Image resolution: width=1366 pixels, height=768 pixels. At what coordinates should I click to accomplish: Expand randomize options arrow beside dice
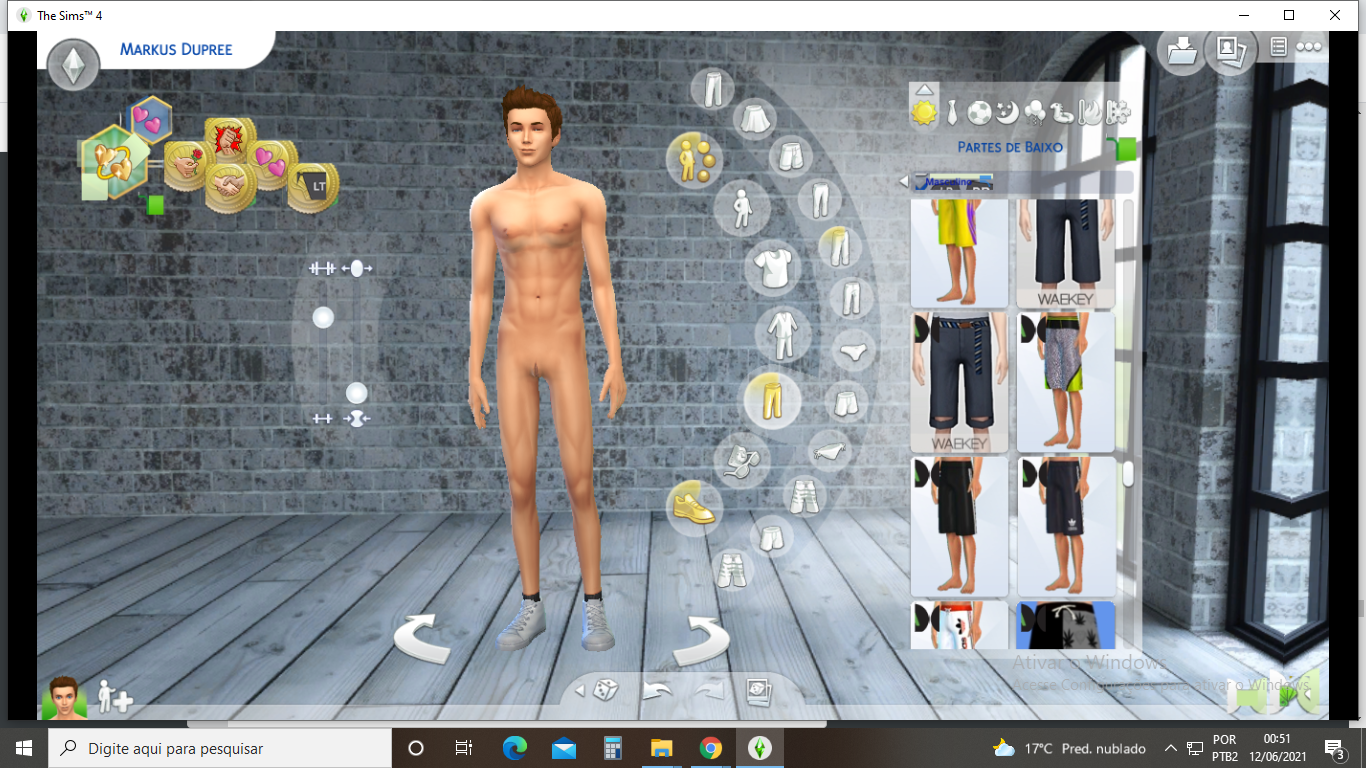coord(579,691)
